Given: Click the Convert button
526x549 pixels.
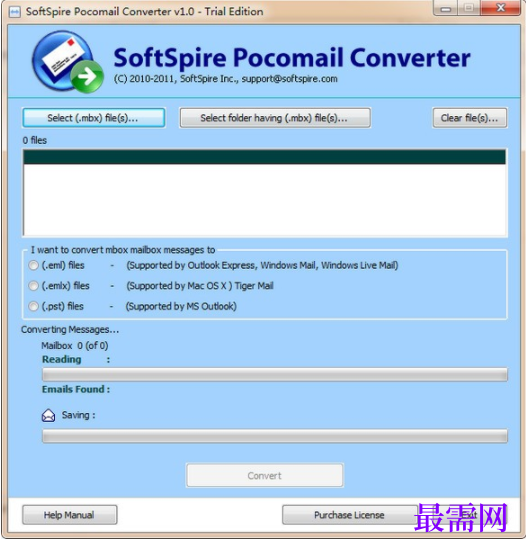Looking at the screenshot, I should point(265,475).
